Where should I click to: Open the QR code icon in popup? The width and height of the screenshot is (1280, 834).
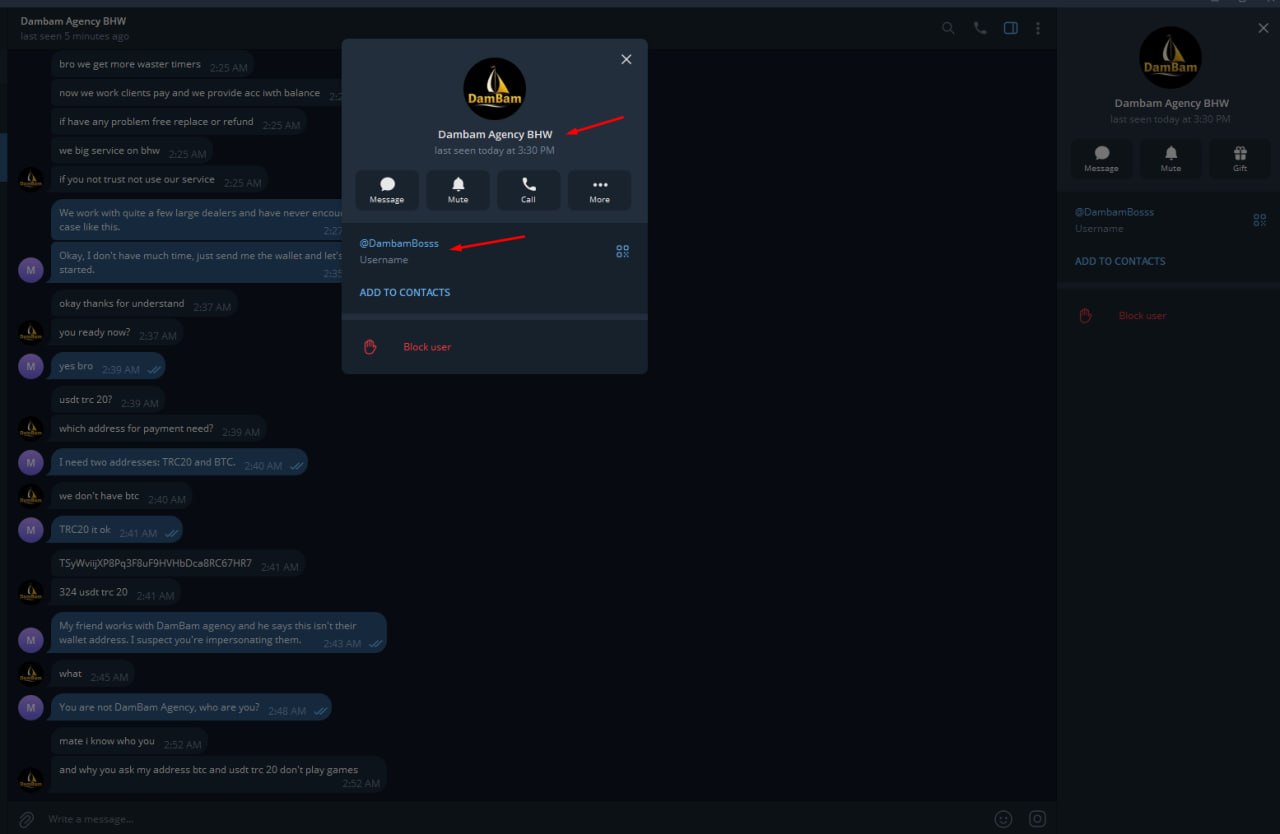pyautogui.click(x=623, y=251)
